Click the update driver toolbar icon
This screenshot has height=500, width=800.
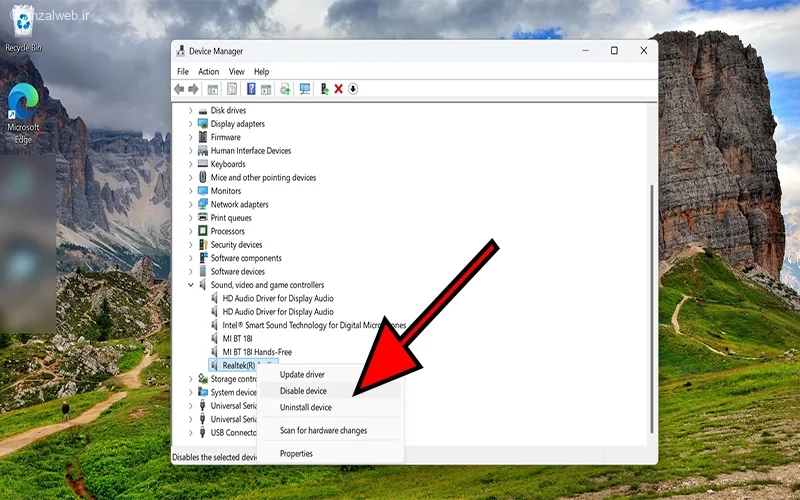(x=285, y=89)
